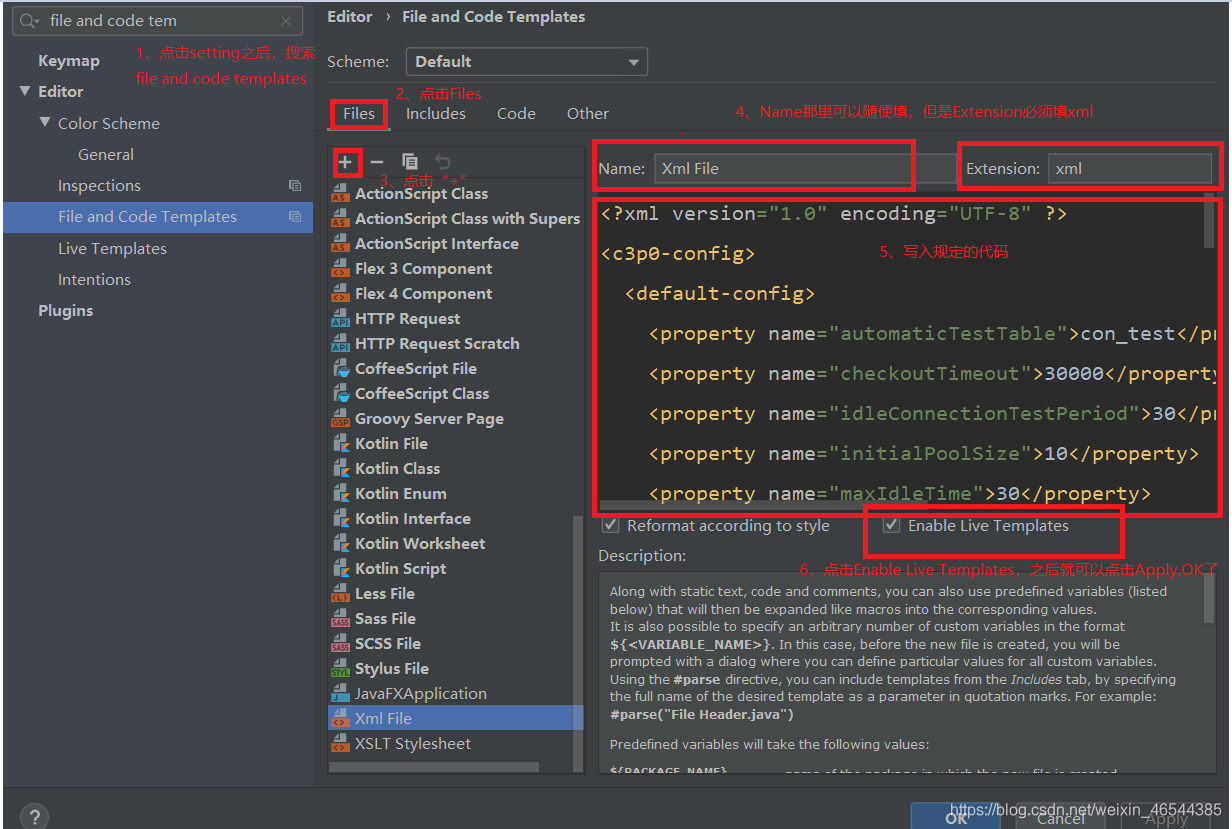Viewport: 1232px width, 829px height.
Task: Click the XSLT Stylesheet icon
Action: 340,744
